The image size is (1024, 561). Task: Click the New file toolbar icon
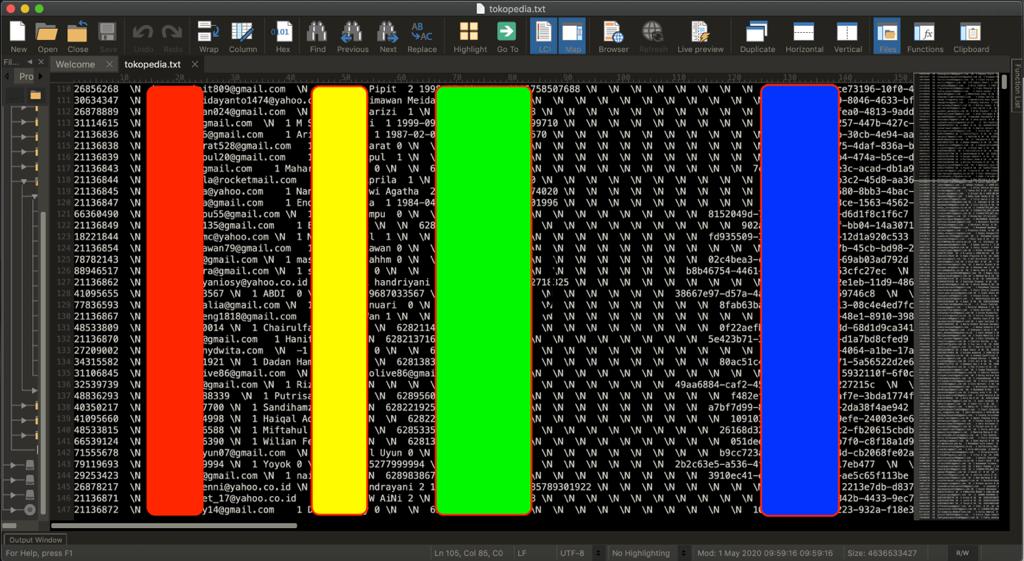click(18, 35)
